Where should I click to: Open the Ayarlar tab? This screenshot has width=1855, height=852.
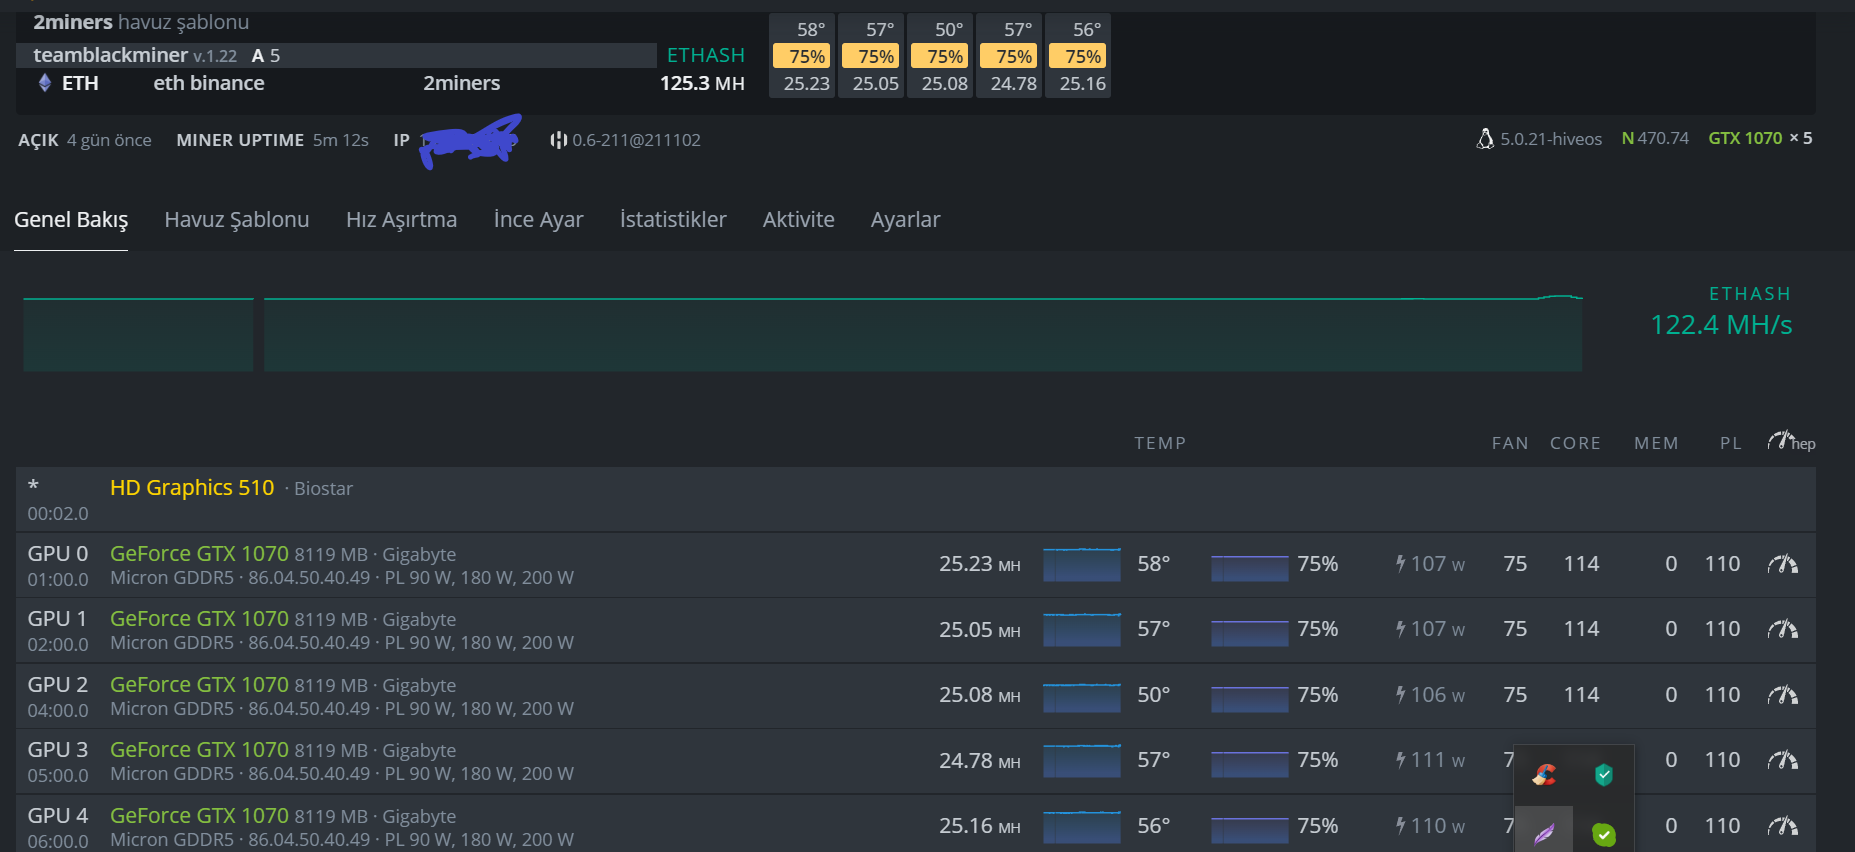pyautogui.click(x=905, y=220)
